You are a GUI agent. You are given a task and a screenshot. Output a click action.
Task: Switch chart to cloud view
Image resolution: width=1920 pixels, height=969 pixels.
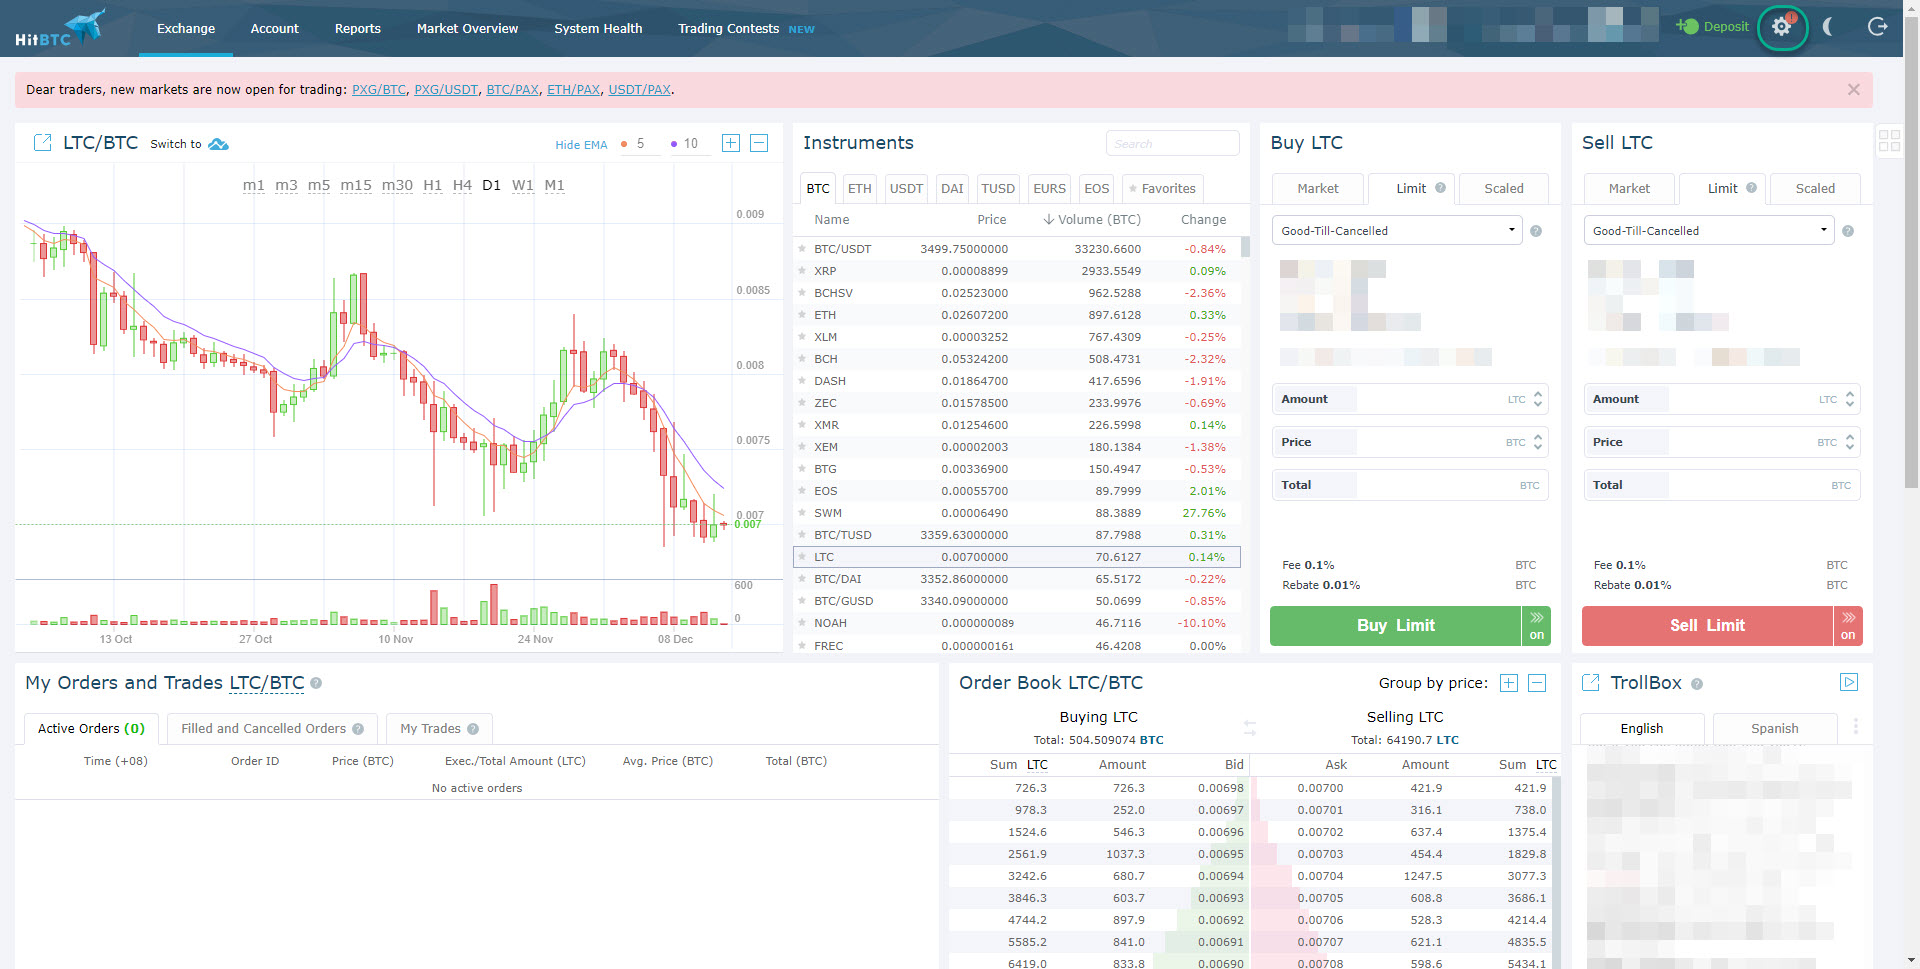[x=218, y=143]
